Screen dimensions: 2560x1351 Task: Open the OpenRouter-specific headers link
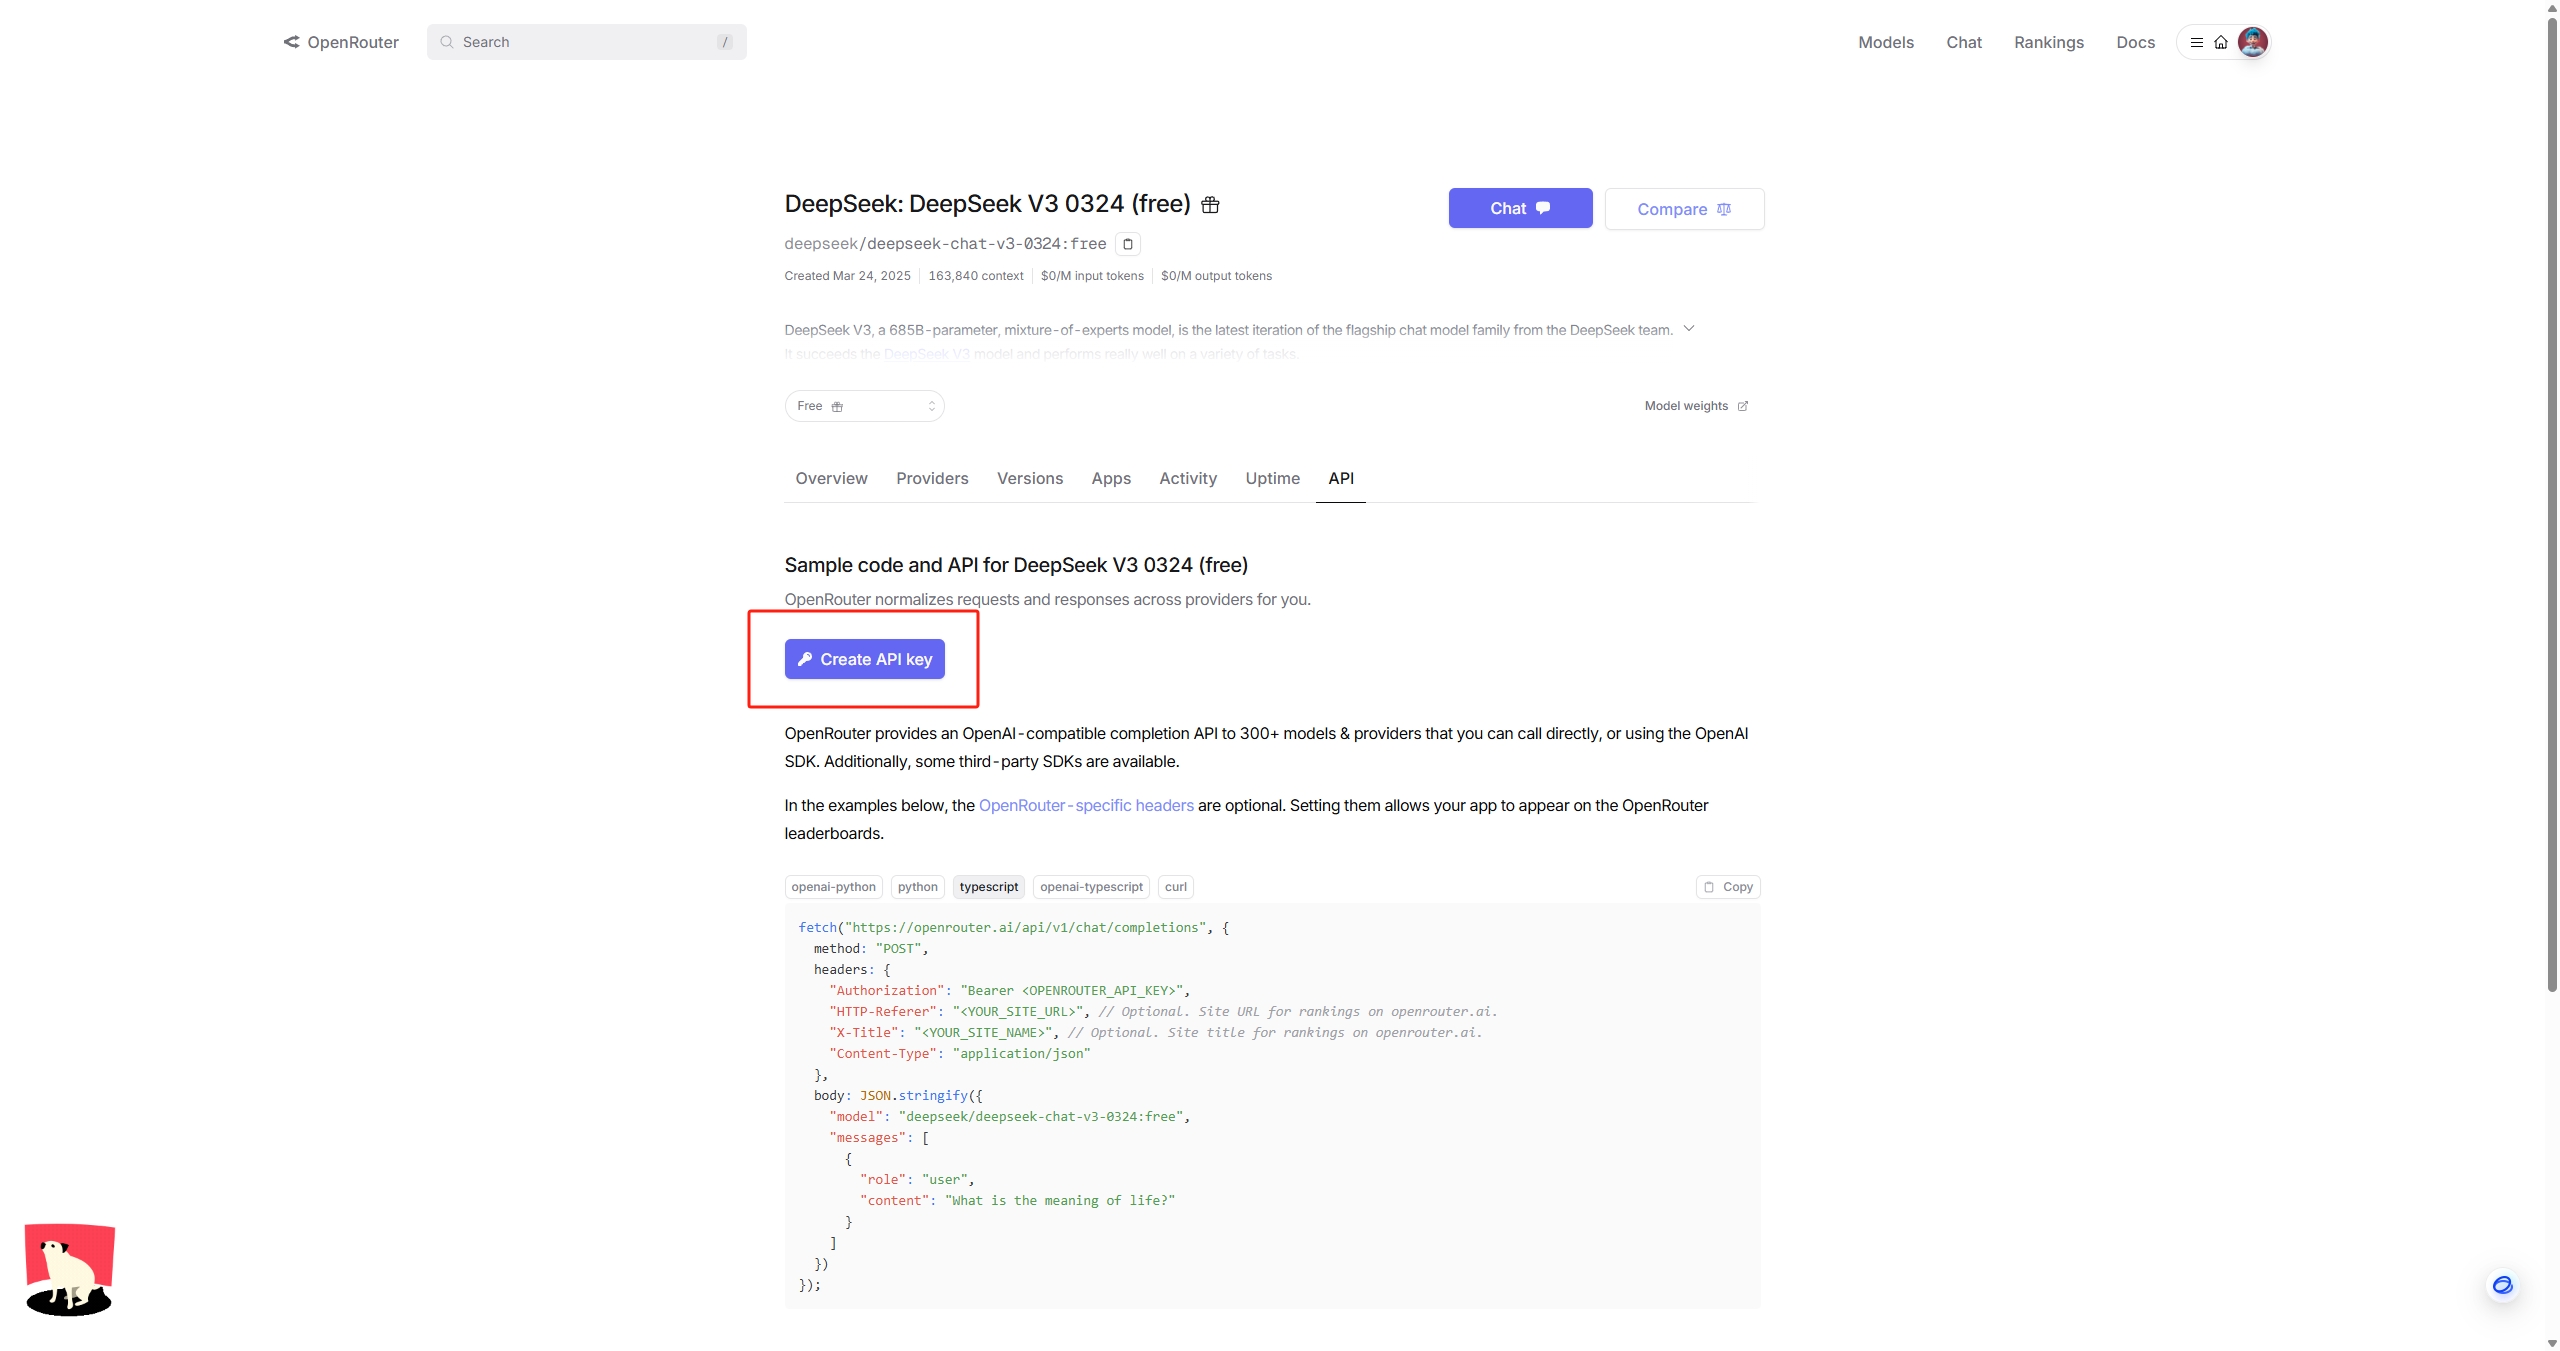1086,805
